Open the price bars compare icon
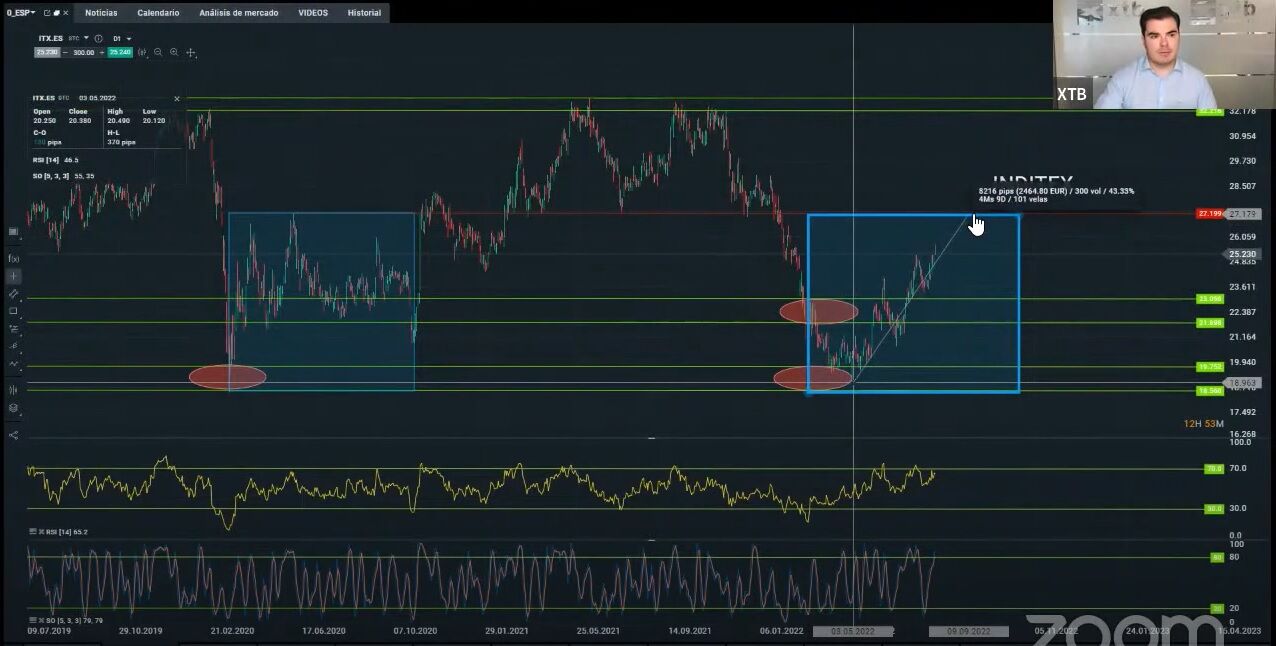1276x646 pixels. (x=13, y=389)
